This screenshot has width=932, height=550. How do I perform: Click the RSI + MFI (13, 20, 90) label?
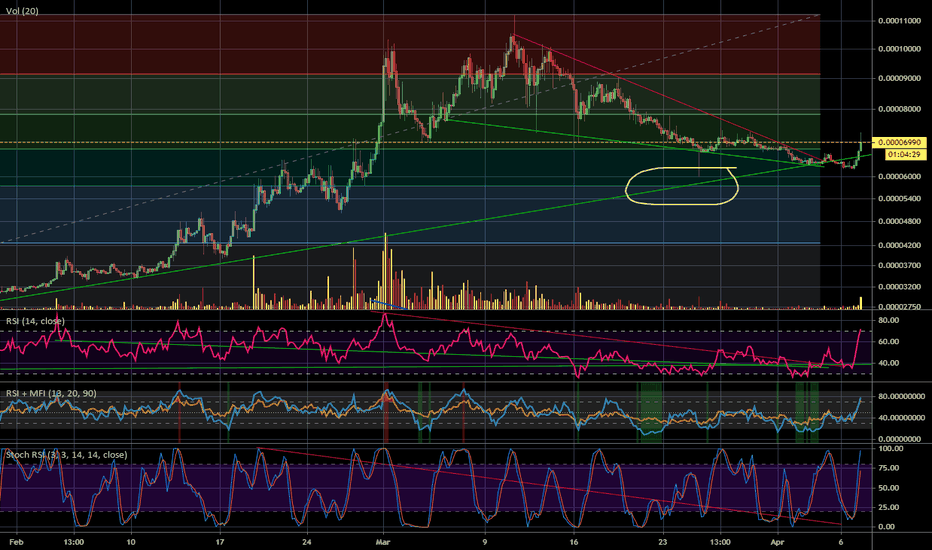click(51, 394)
